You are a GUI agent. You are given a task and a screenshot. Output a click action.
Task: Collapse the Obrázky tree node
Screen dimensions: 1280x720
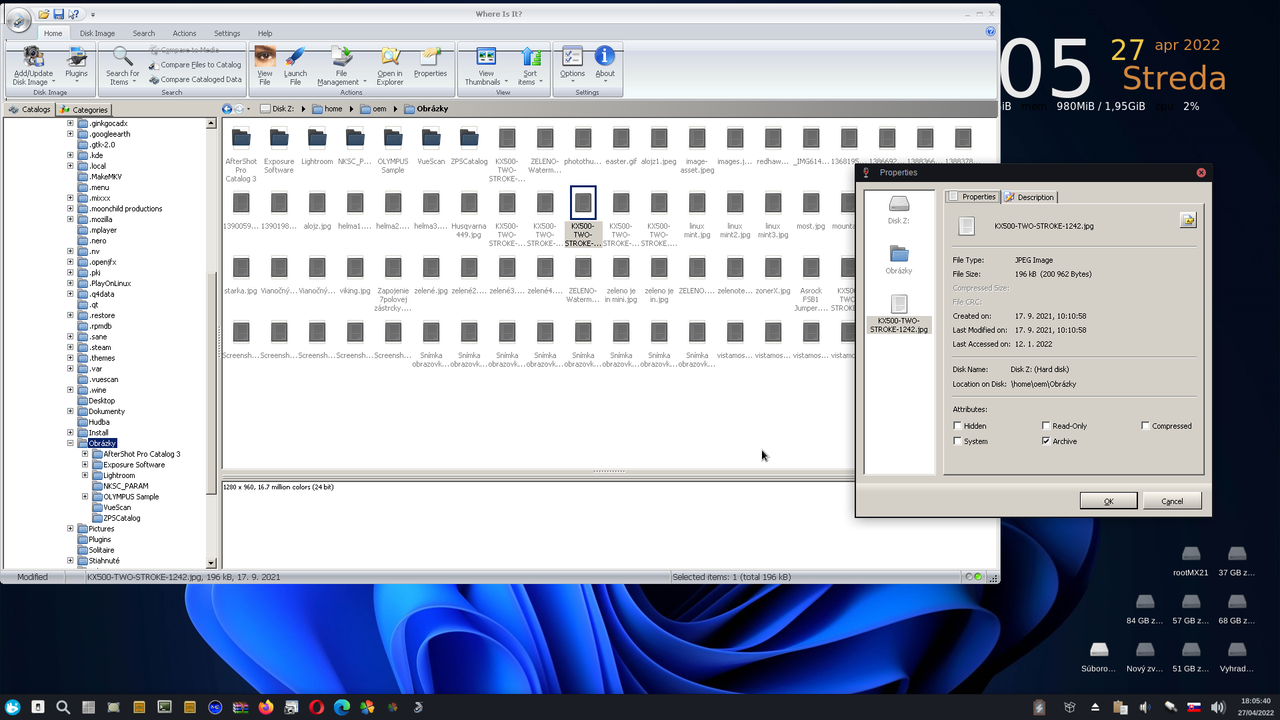(x=70, y=443)
